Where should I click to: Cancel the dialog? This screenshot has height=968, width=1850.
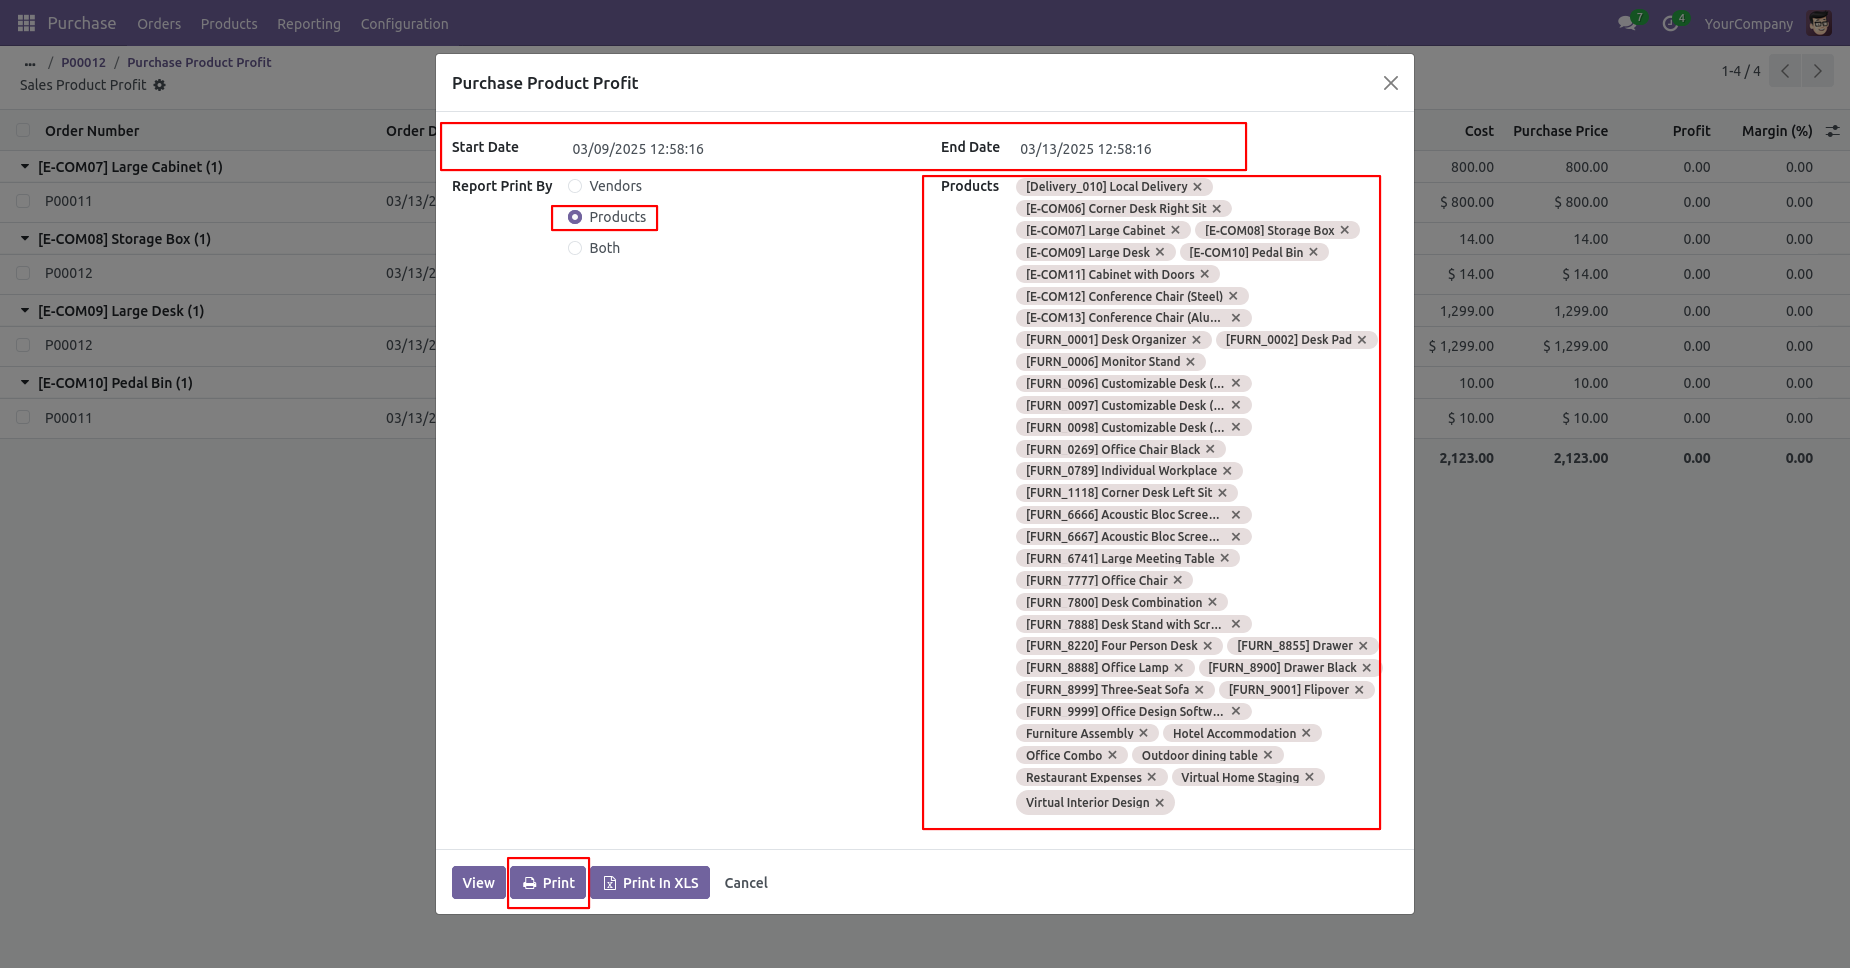(746, 883)
